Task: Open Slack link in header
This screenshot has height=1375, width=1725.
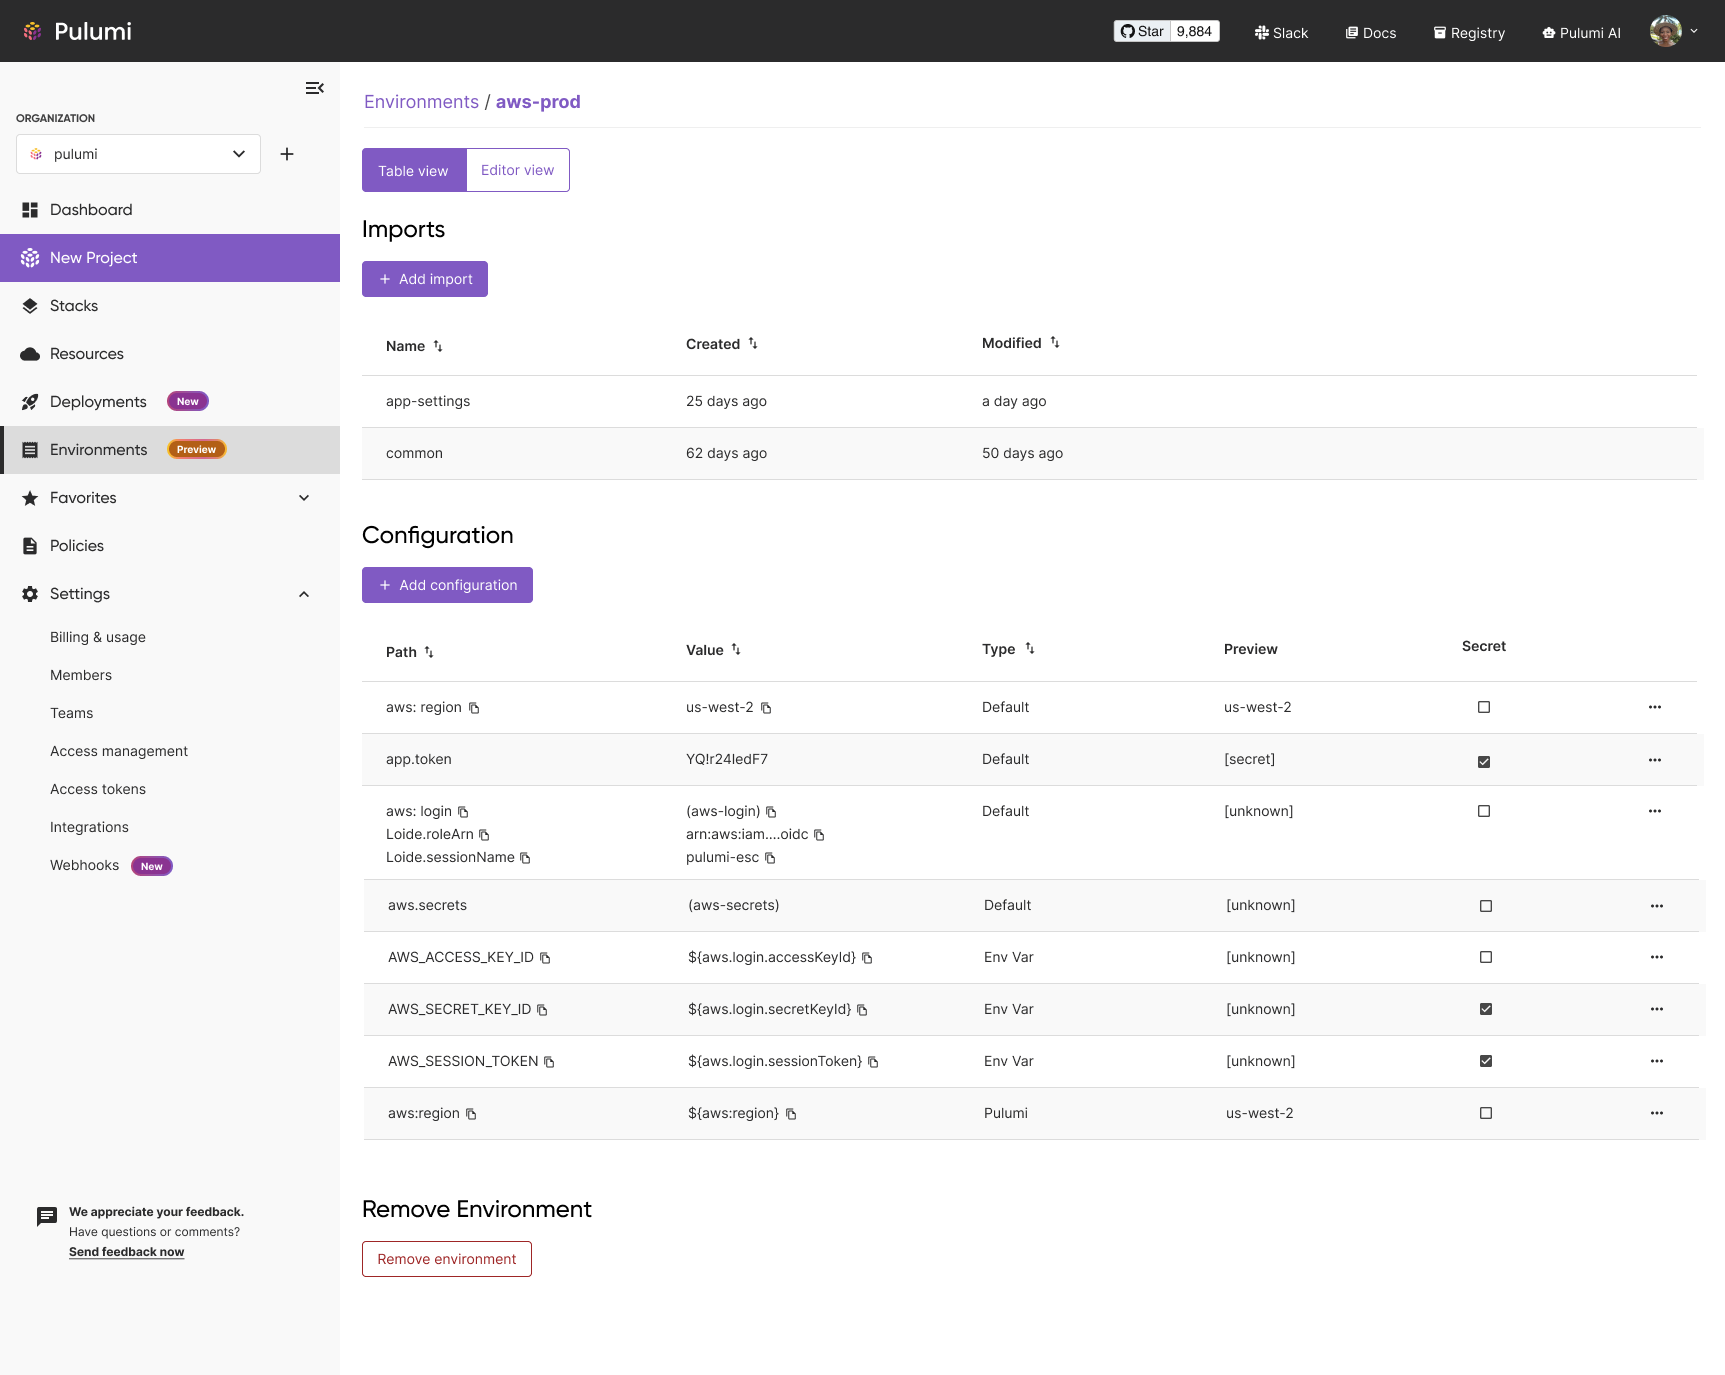Action: tap(1281, 33)
